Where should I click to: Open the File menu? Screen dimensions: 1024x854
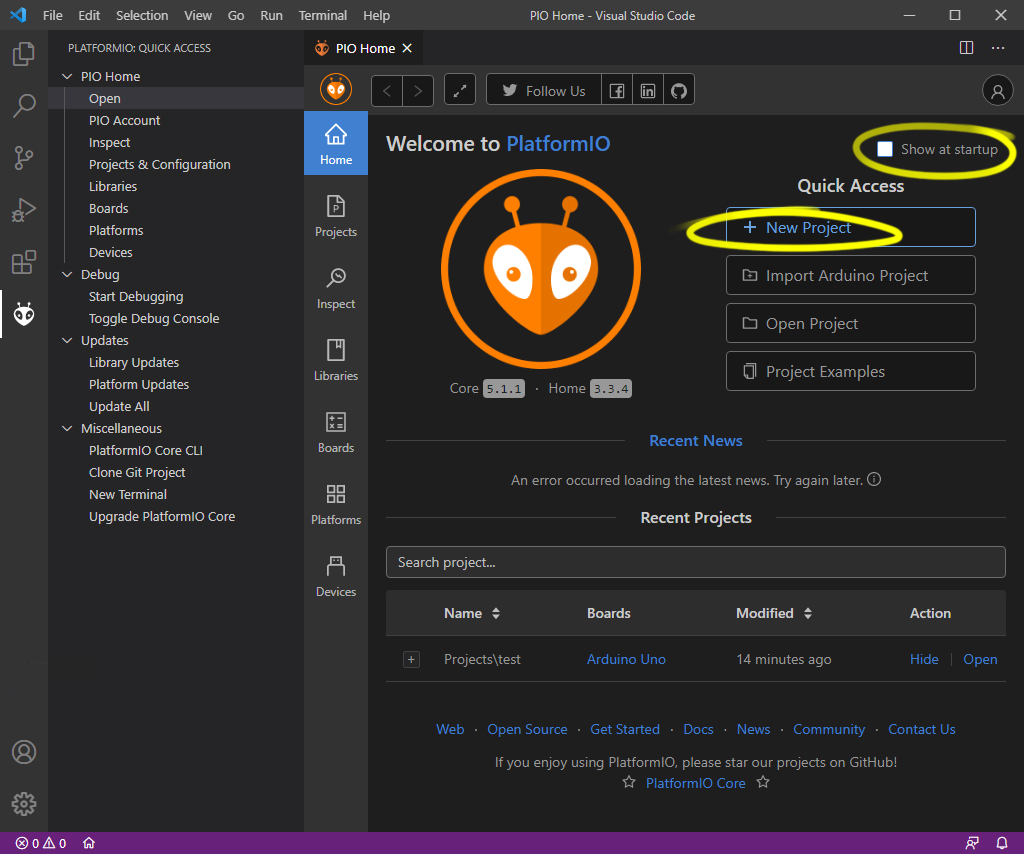[52, 15]
